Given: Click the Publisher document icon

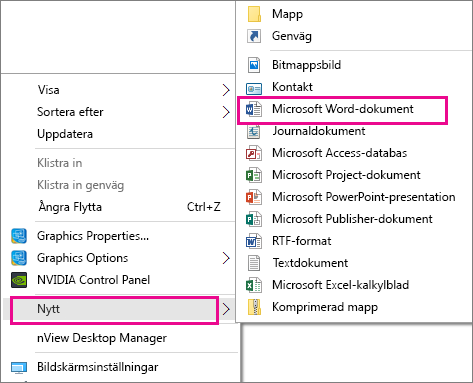Looking at the screenshot, I should coord(254,219).
